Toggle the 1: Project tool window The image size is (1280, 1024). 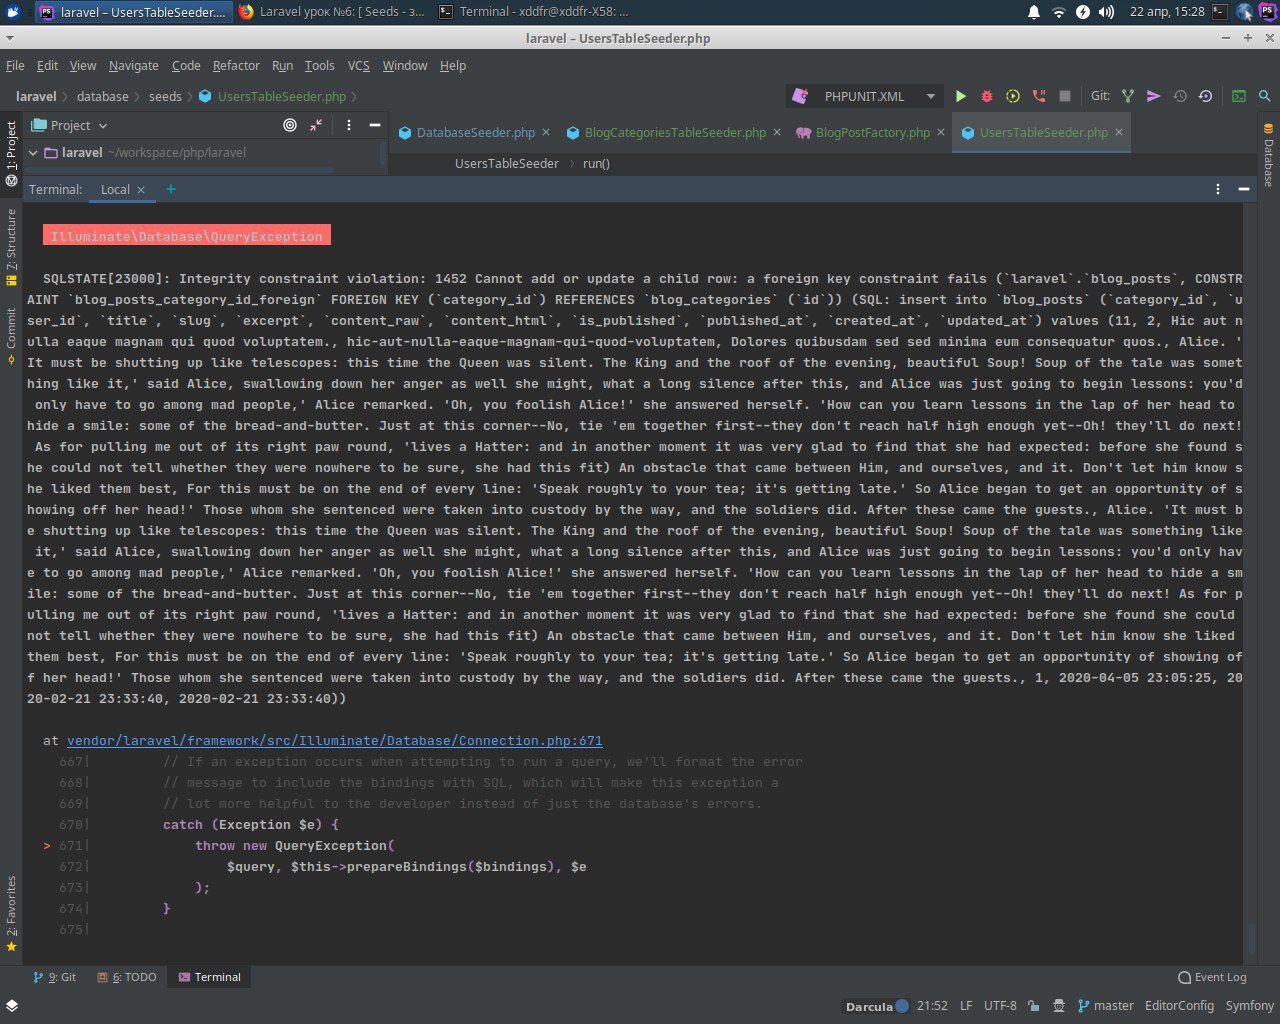point(11,153)
